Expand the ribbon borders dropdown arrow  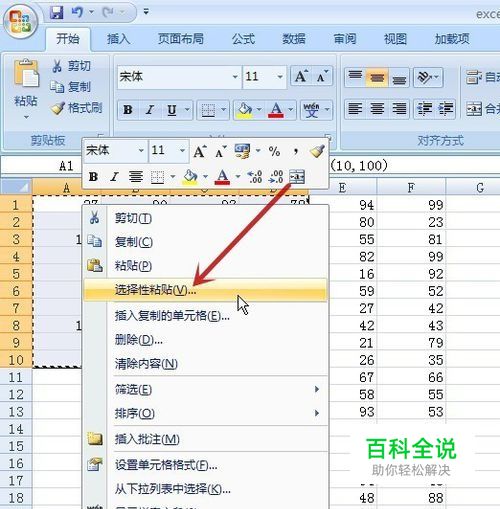tap(224, 109)
